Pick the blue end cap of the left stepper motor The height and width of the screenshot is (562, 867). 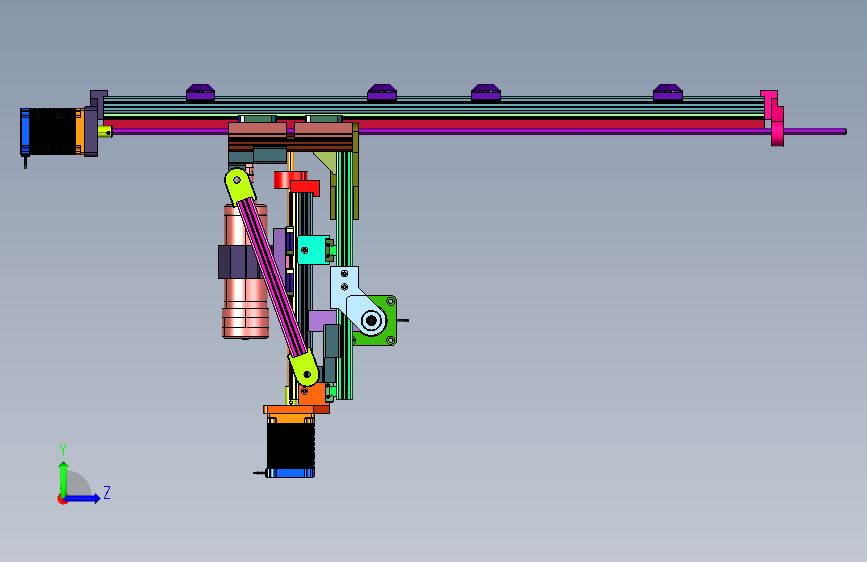pyautogui.click(x=24, y=132)
